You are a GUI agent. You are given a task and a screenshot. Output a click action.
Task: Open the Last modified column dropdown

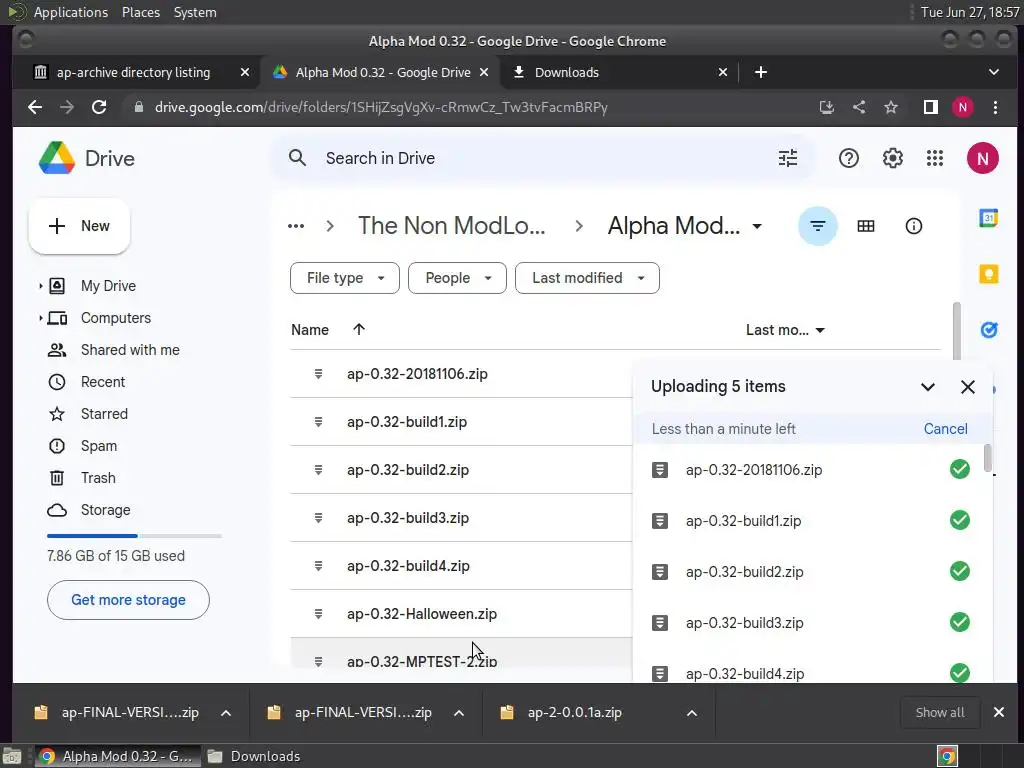[x=820, y=330]
